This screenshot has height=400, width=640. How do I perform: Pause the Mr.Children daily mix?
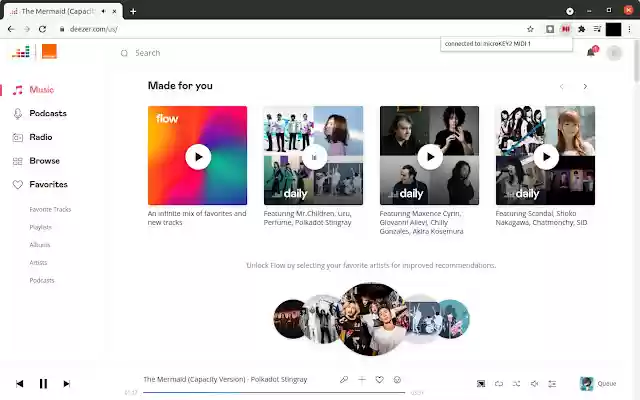coord(314,157)
